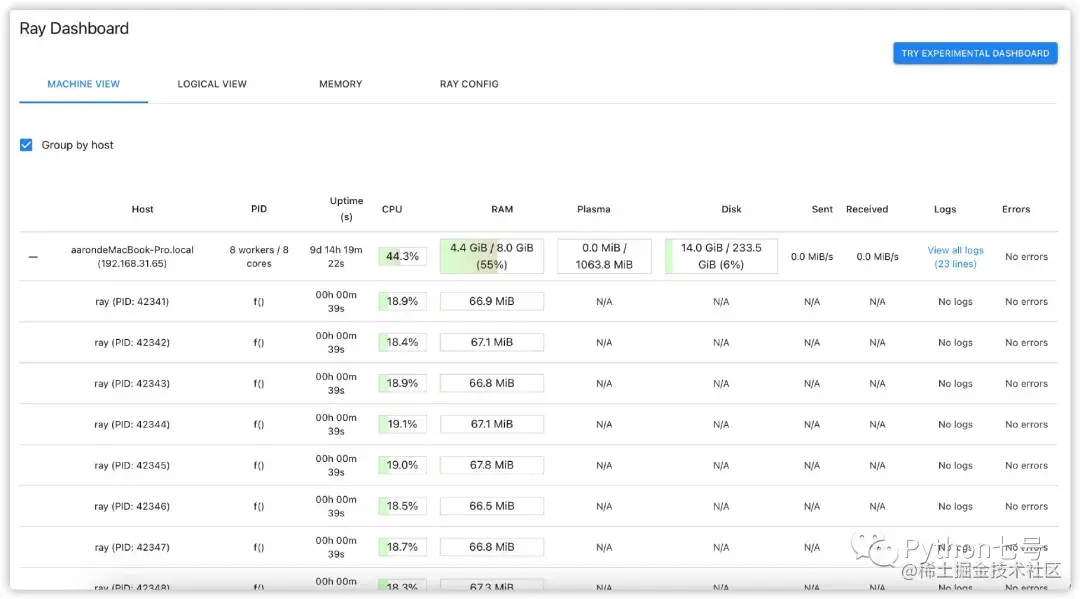The width and height of the screenshot is (1080, 599).
Task: Click the Disk usage bar 14.0 GiB / 233.5 GiB
Action: click(x=721, y=256)
